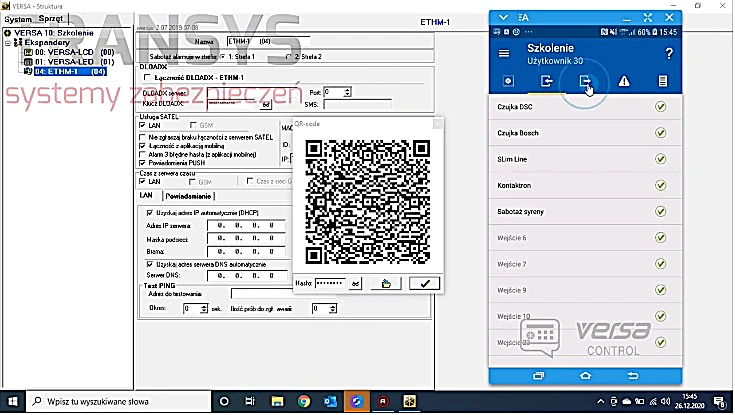735x415 pixels.
Task: Select Strefa 2 for sabotage alarm
Action: [x=289, y=57]
